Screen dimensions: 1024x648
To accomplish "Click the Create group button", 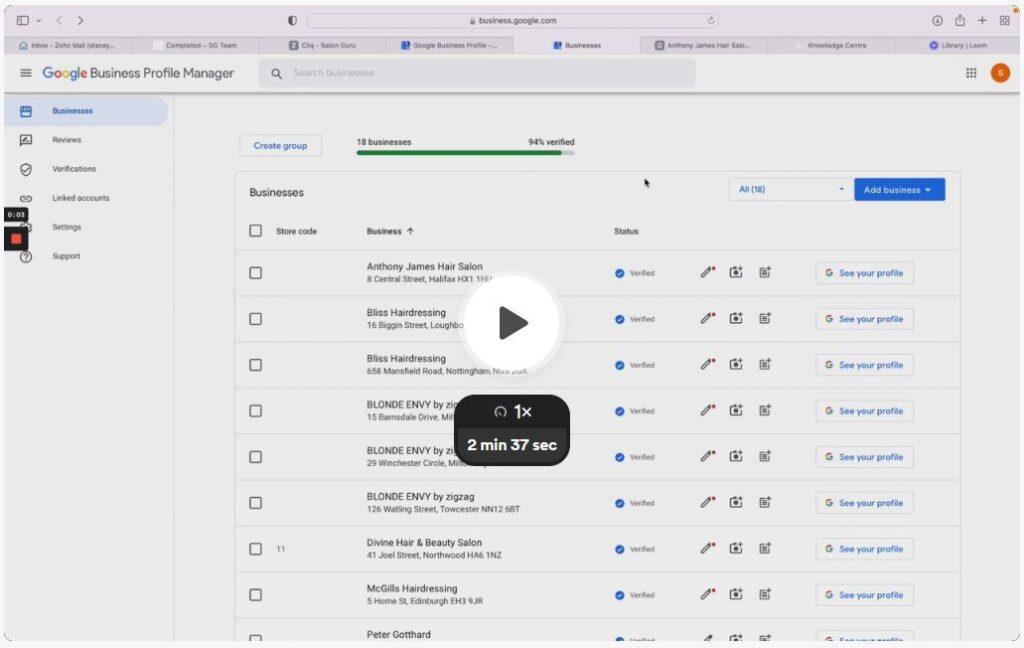I will coord(280,146).
